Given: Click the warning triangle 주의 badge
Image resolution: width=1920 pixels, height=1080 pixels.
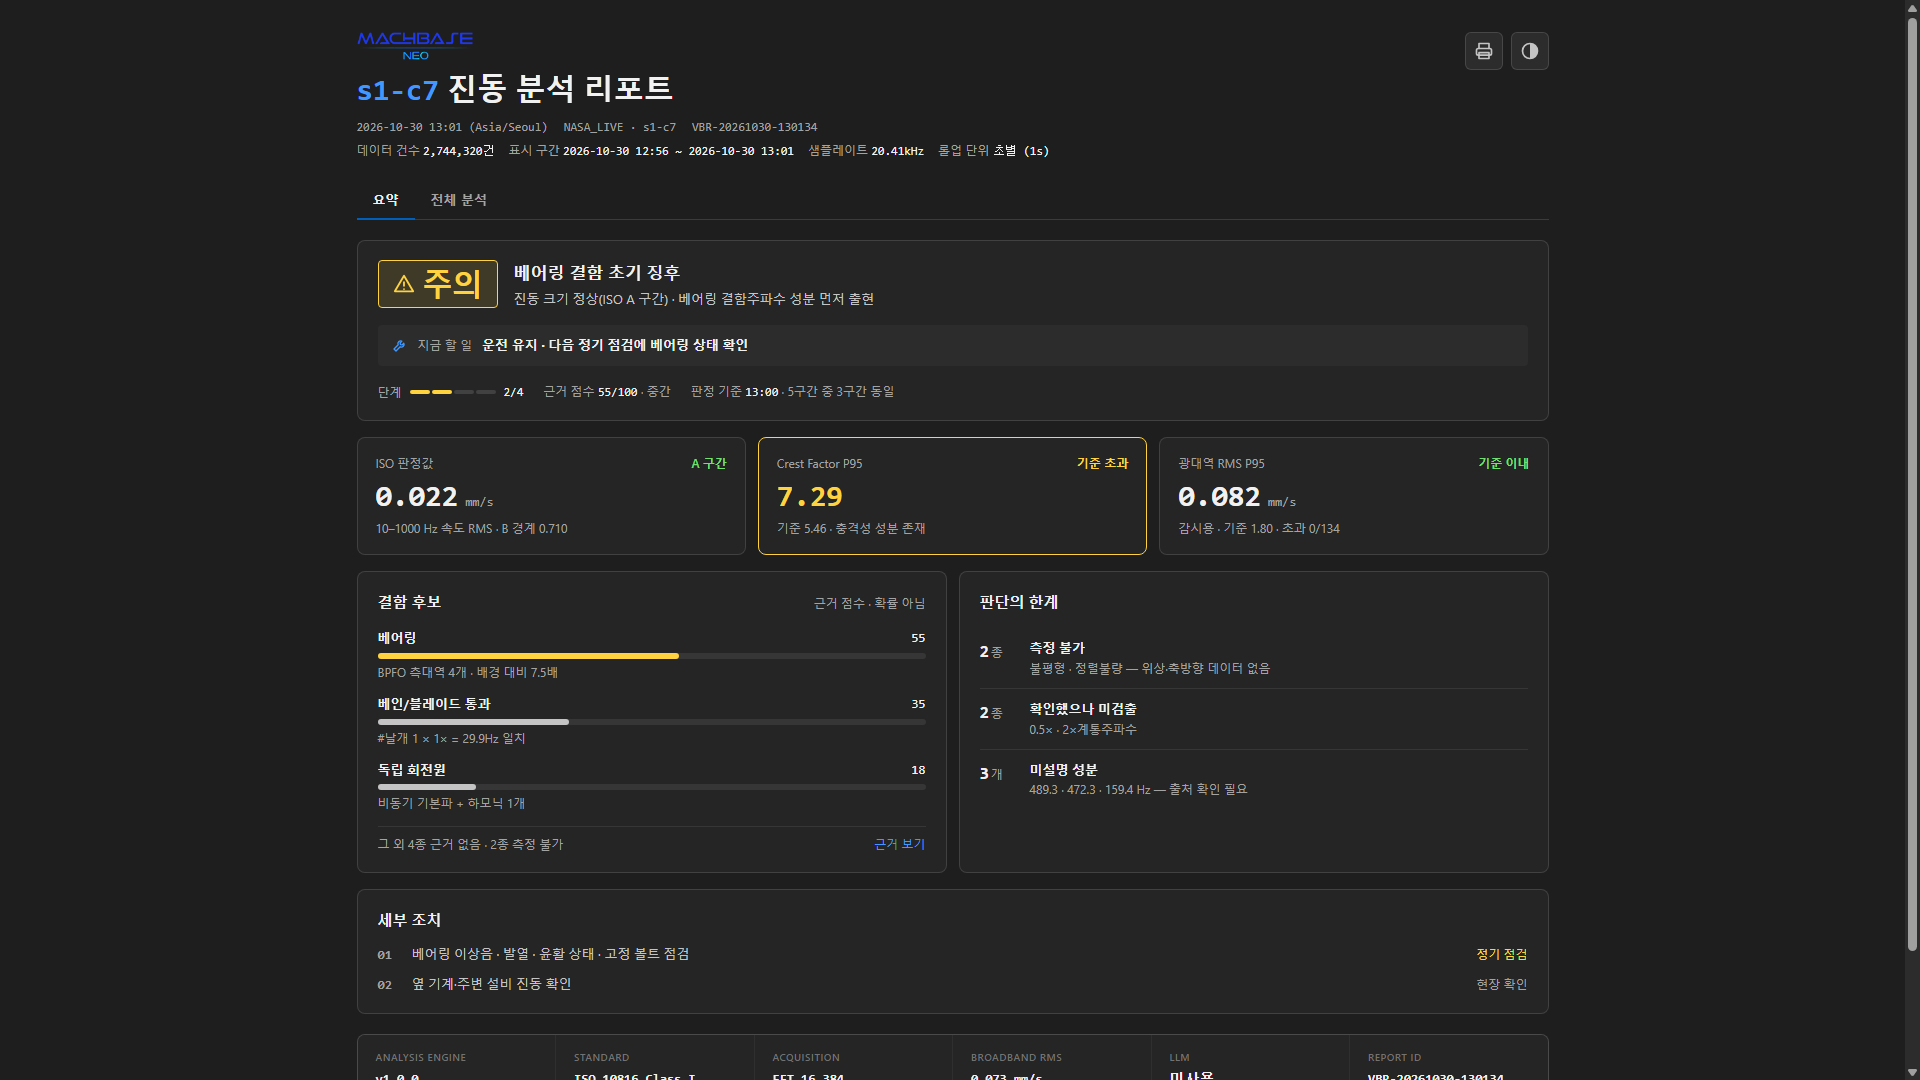Looking at the screenshot, I should [437, 284].
